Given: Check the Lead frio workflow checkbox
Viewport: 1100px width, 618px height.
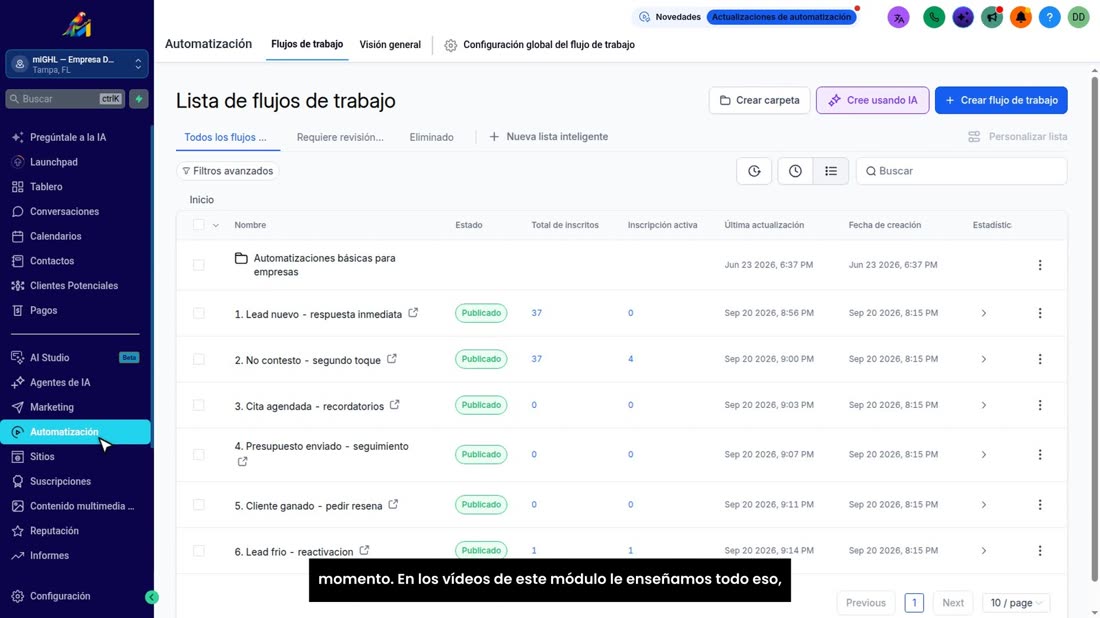Looking at the screenshot, I should [x=199, y=551].
